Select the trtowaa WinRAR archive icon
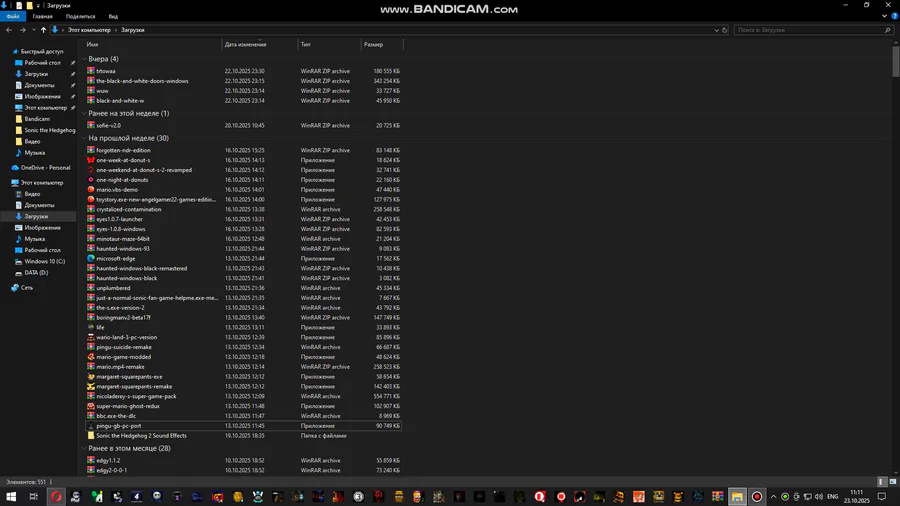900x506 pixels. pyautogui.click(x=91, y=71)
